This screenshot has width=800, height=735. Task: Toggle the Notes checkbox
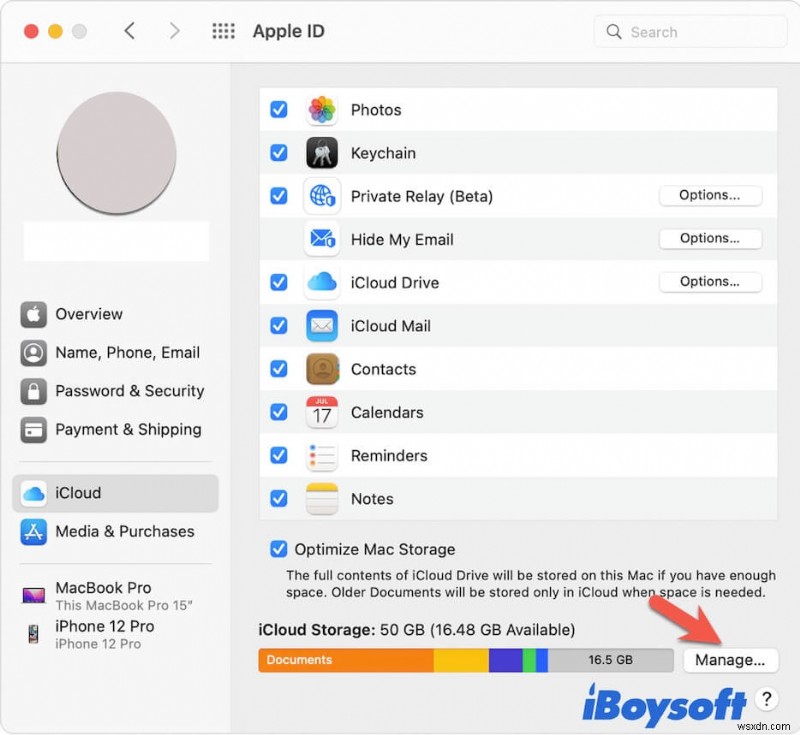[279, 498]
